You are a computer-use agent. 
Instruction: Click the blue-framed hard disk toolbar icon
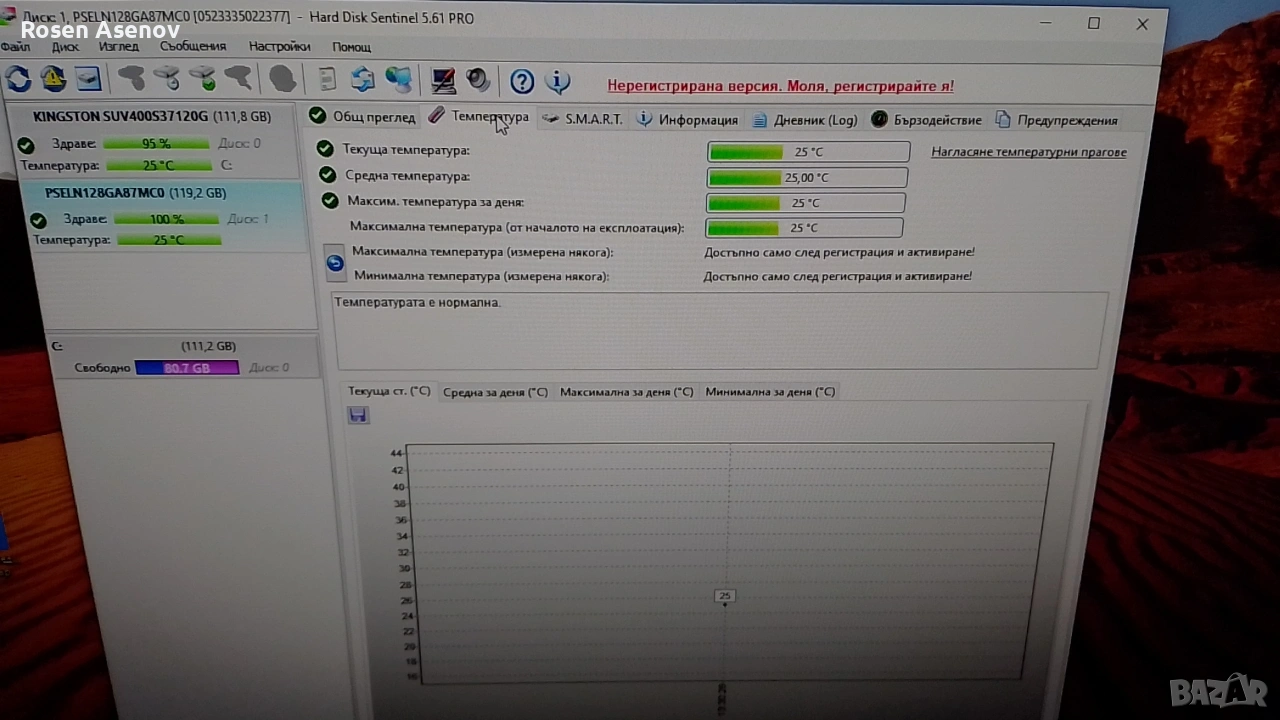pyautogui.click(x=89, y=78)
